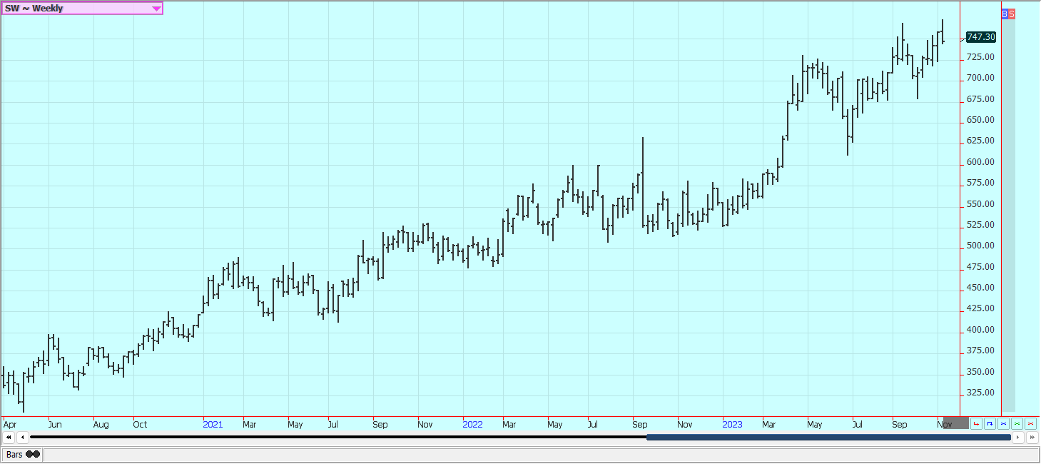Click the green cross-arrows icon
1042x464 pixels.
(1017, 423)
